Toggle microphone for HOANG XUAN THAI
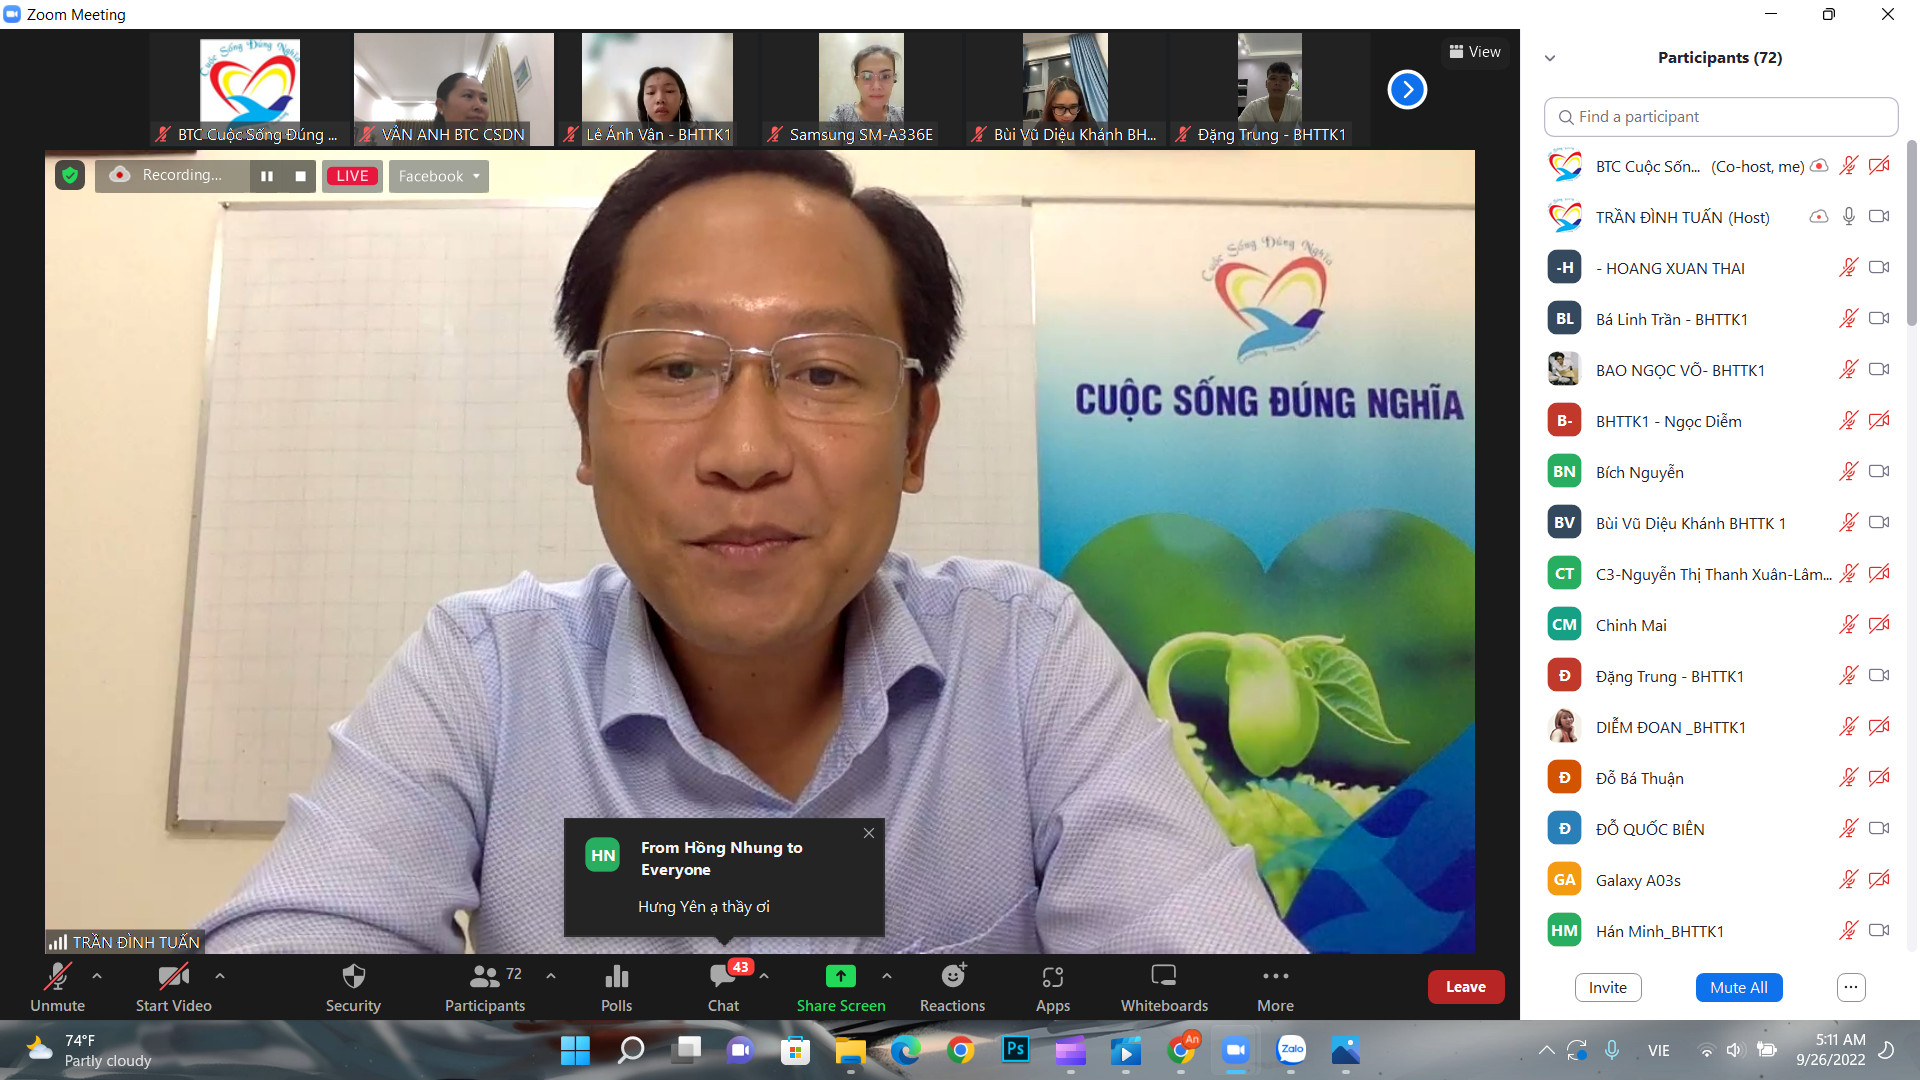This screenshot has width=1920, height=1080. coord(1849,268)
